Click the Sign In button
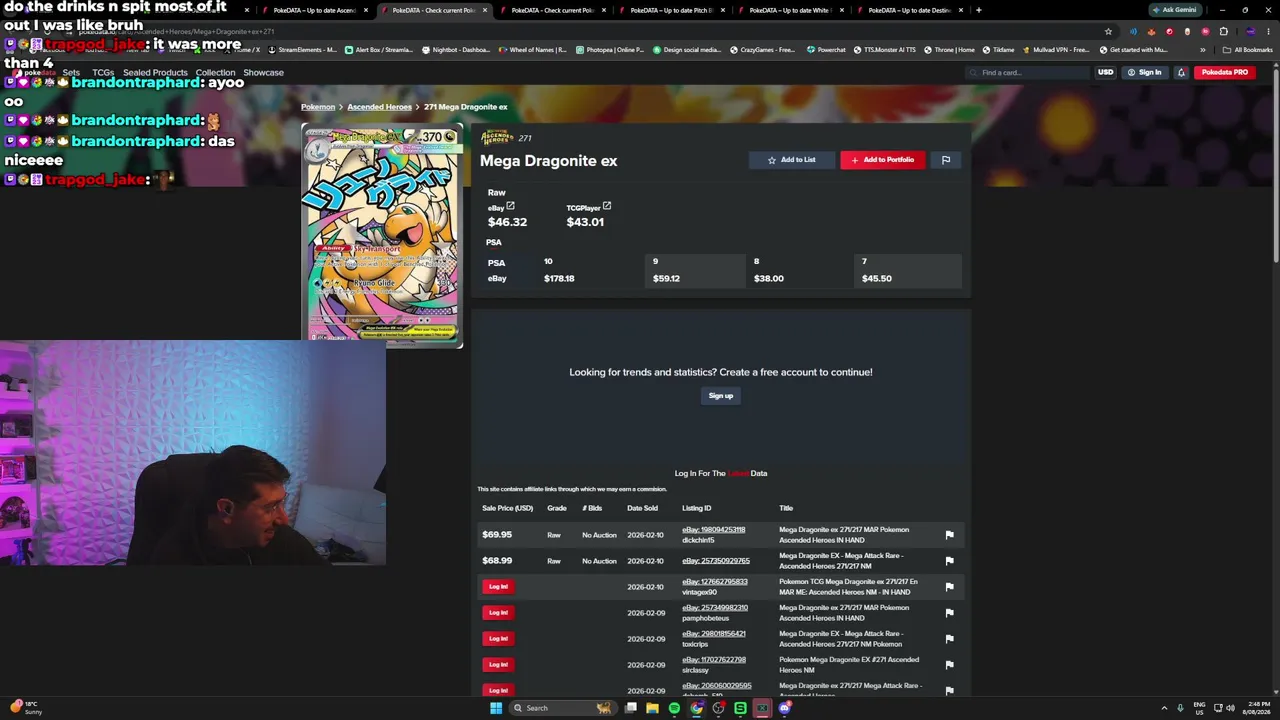 (1144, 72)
